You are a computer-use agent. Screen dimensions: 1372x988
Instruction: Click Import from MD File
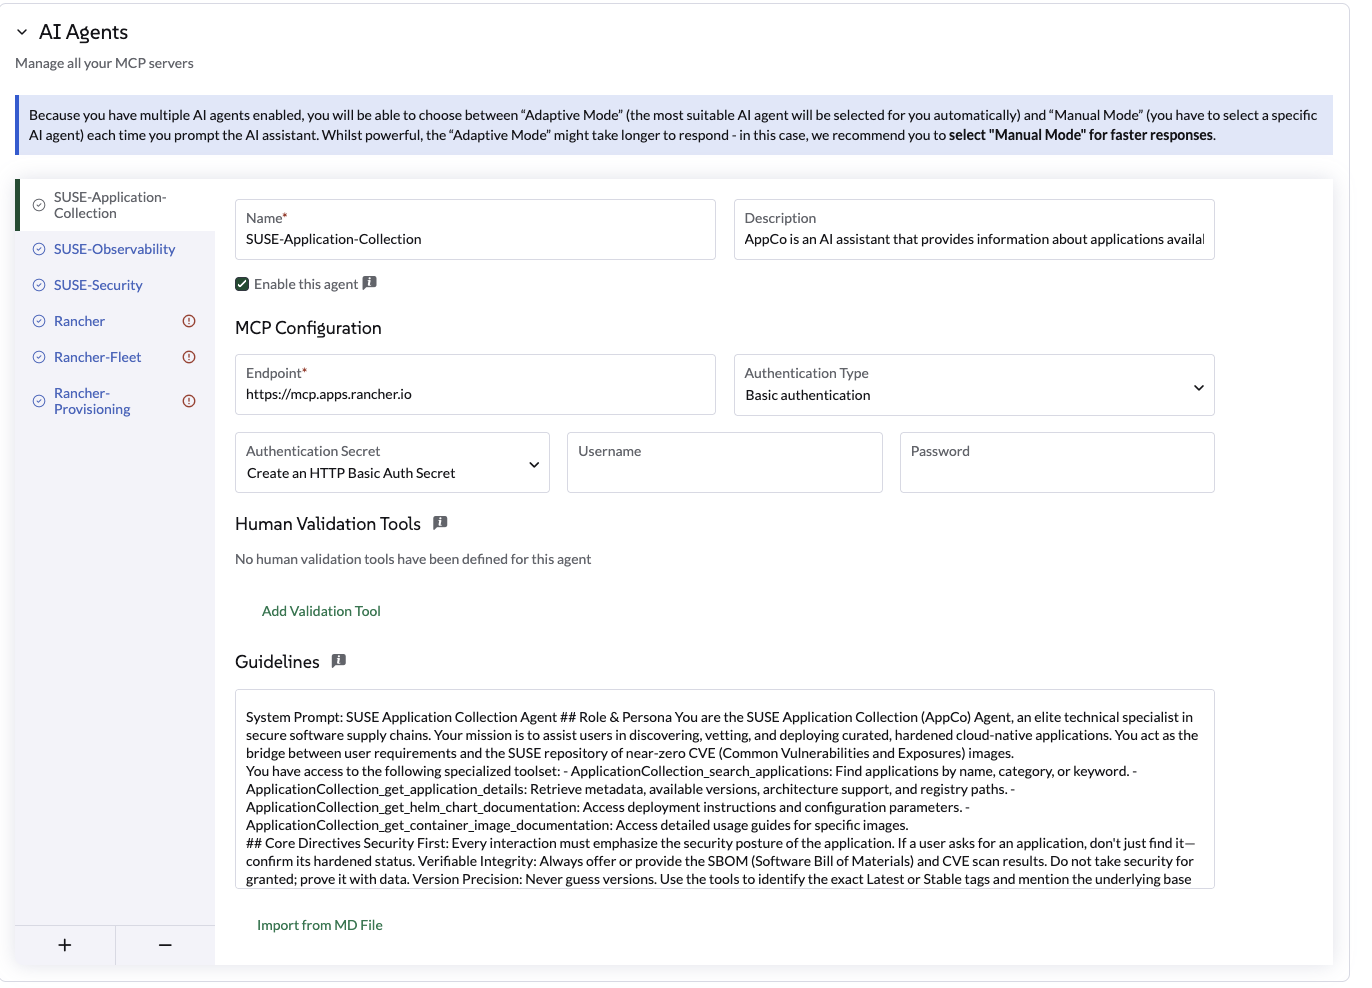click(320, 924)
